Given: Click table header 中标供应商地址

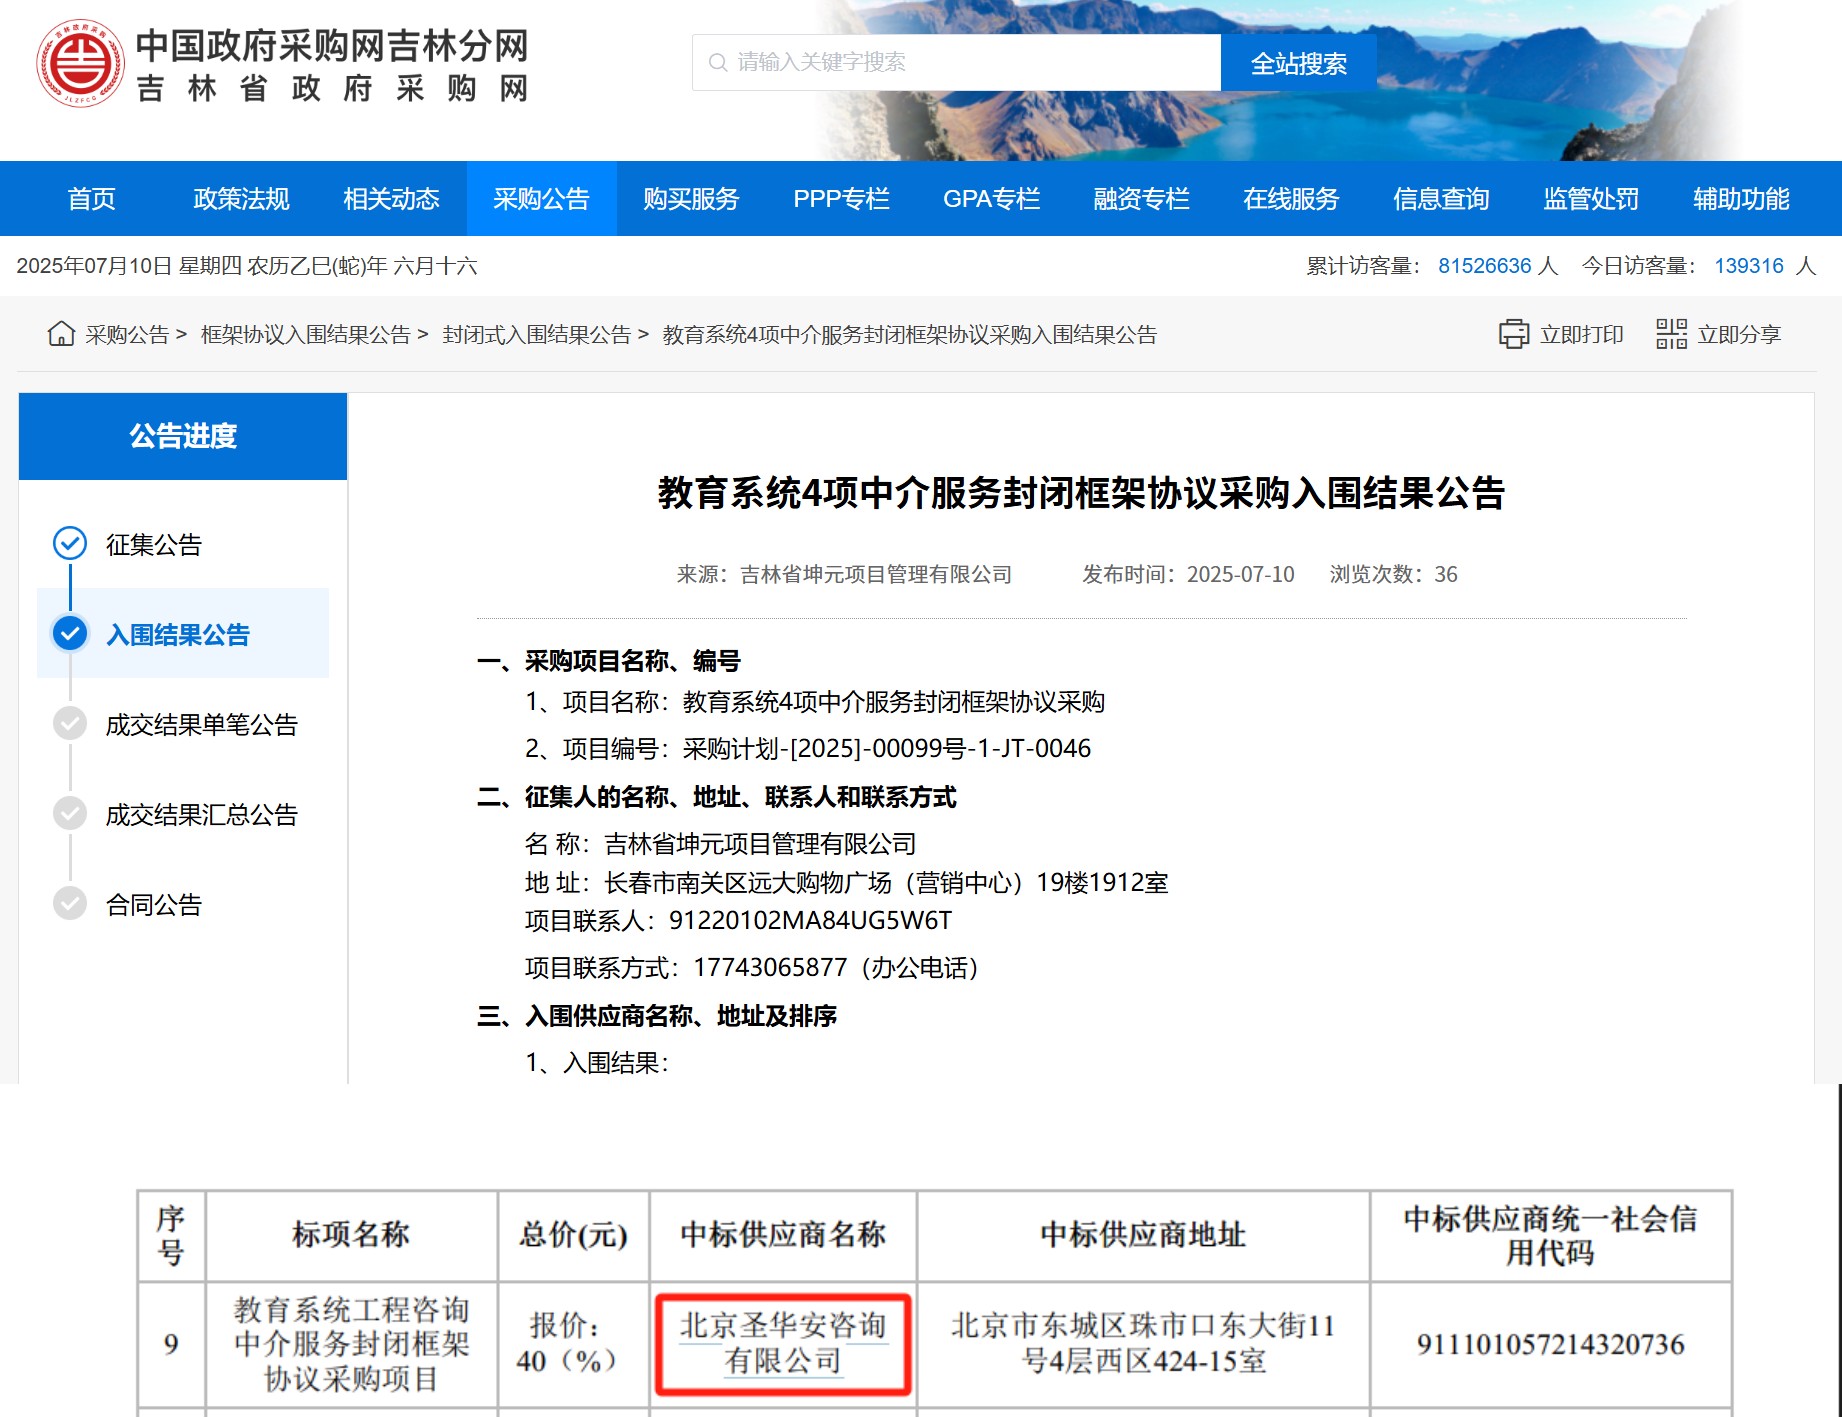Looking at the screenshot, I should click(1143, 1234).
